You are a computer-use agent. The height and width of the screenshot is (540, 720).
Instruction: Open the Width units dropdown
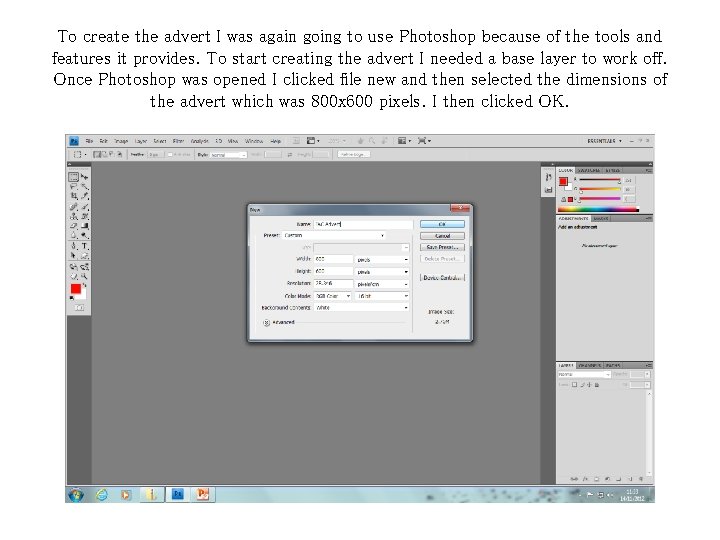tap(382, 260)
